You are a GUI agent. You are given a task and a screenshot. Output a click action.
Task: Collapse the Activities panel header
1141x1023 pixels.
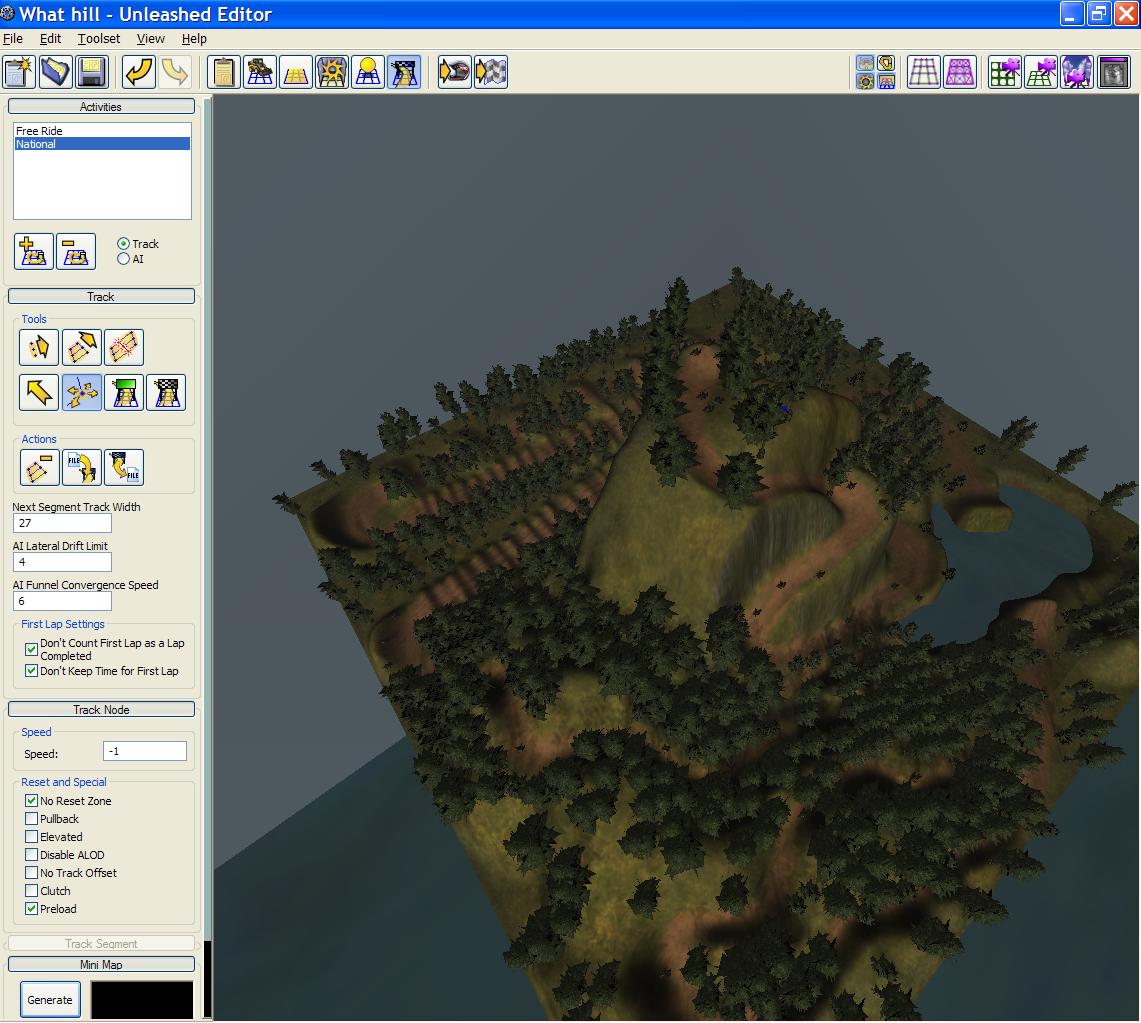coord(101,106)
